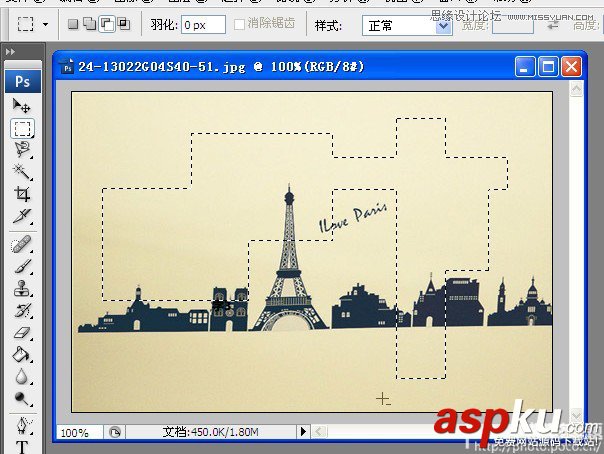The width and height of the screenshot is (604, 454).
Task: Click the zoom 100% field in status bar
Action: click(x=79, y=433)
